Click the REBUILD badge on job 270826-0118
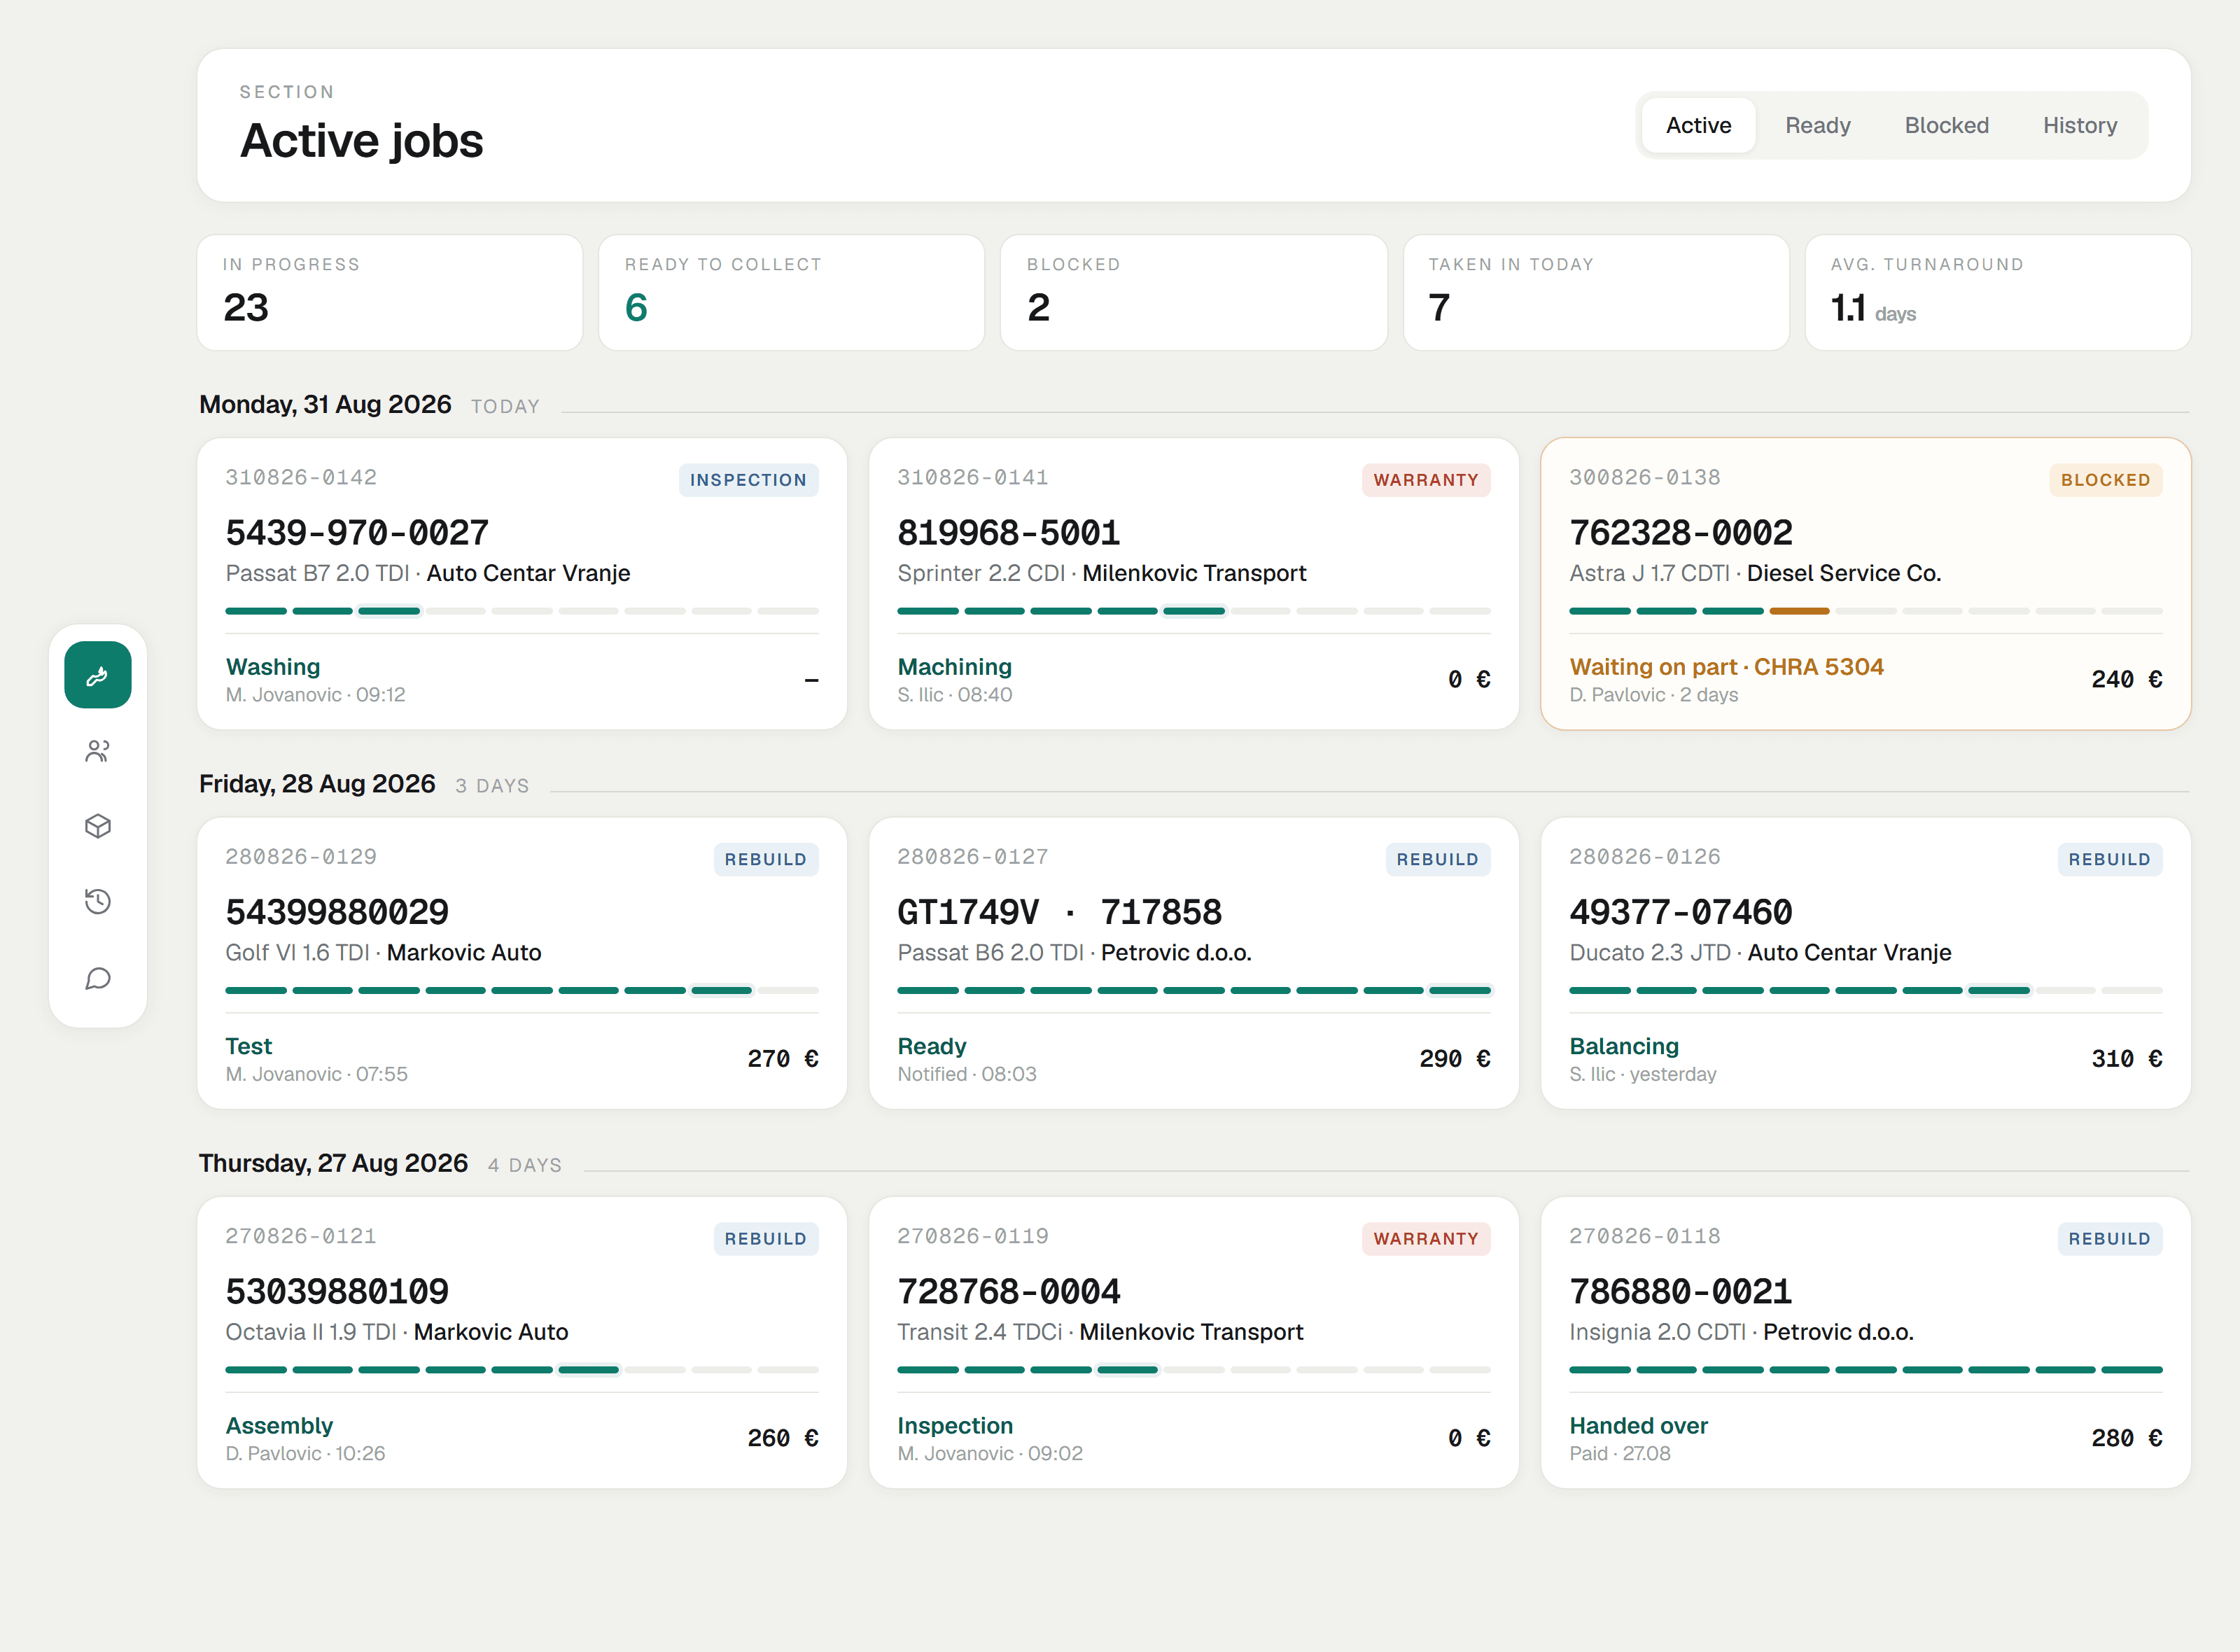Image resolution: width=2240 pixels, height=1652 pixels. click(2109, 1238)
